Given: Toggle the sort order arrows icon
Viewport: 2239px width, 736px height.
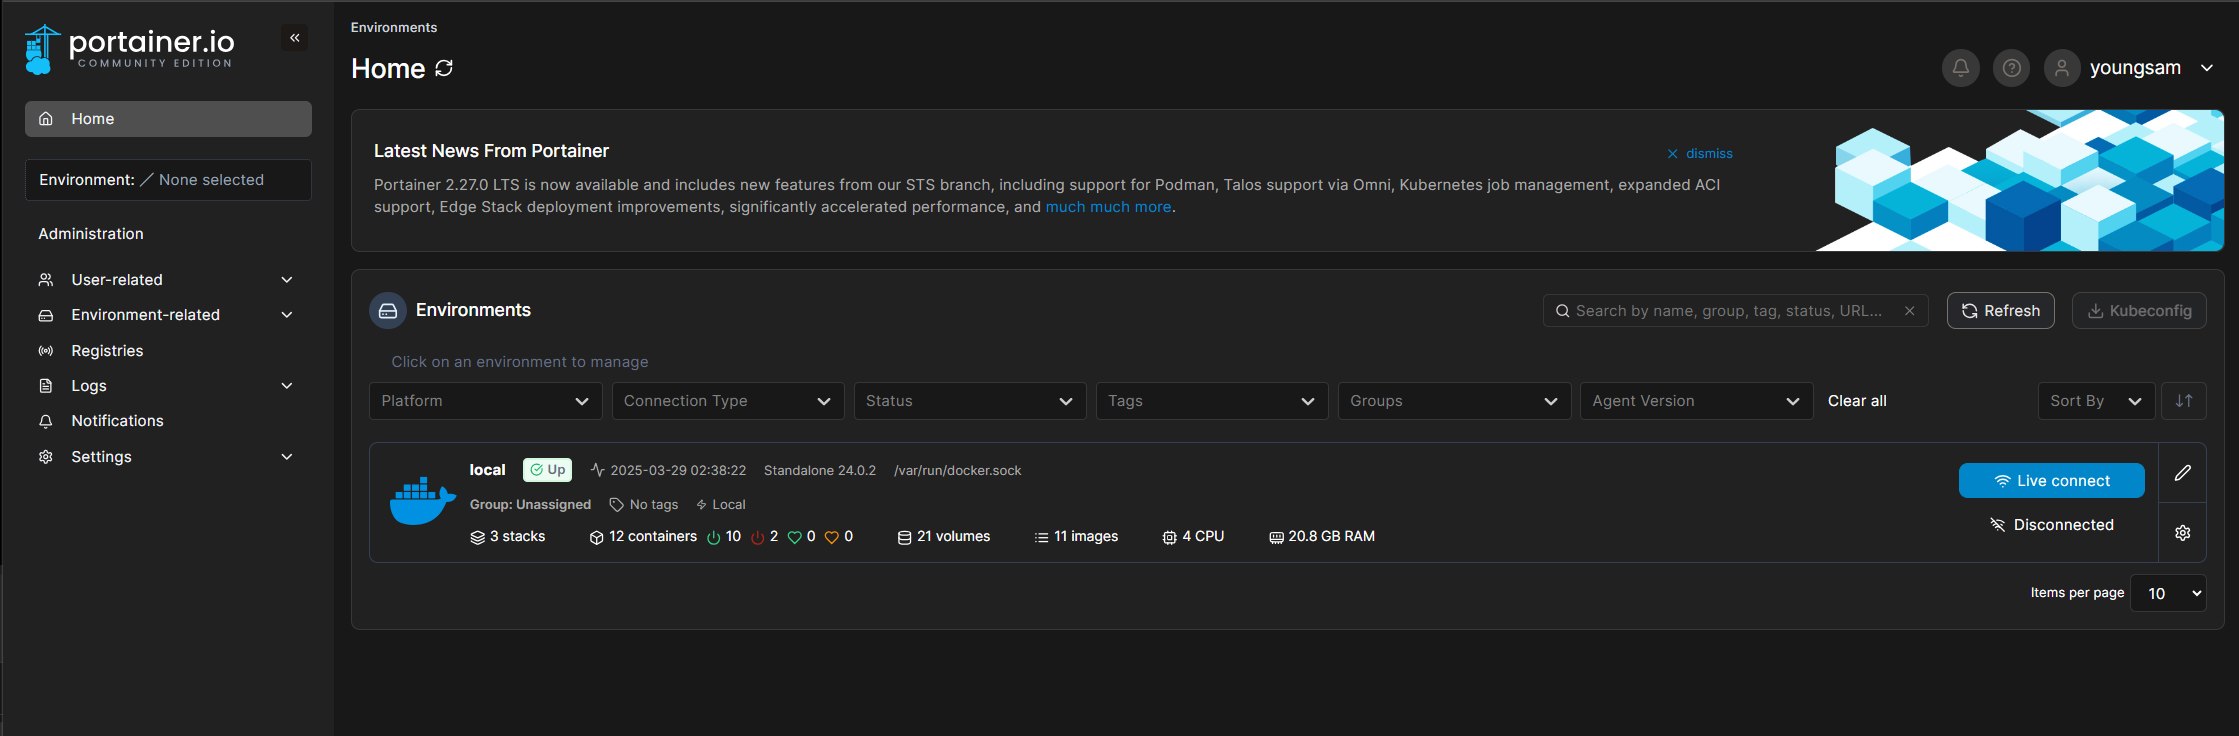Looking at the screenshot, I should tap(2184, 401).
